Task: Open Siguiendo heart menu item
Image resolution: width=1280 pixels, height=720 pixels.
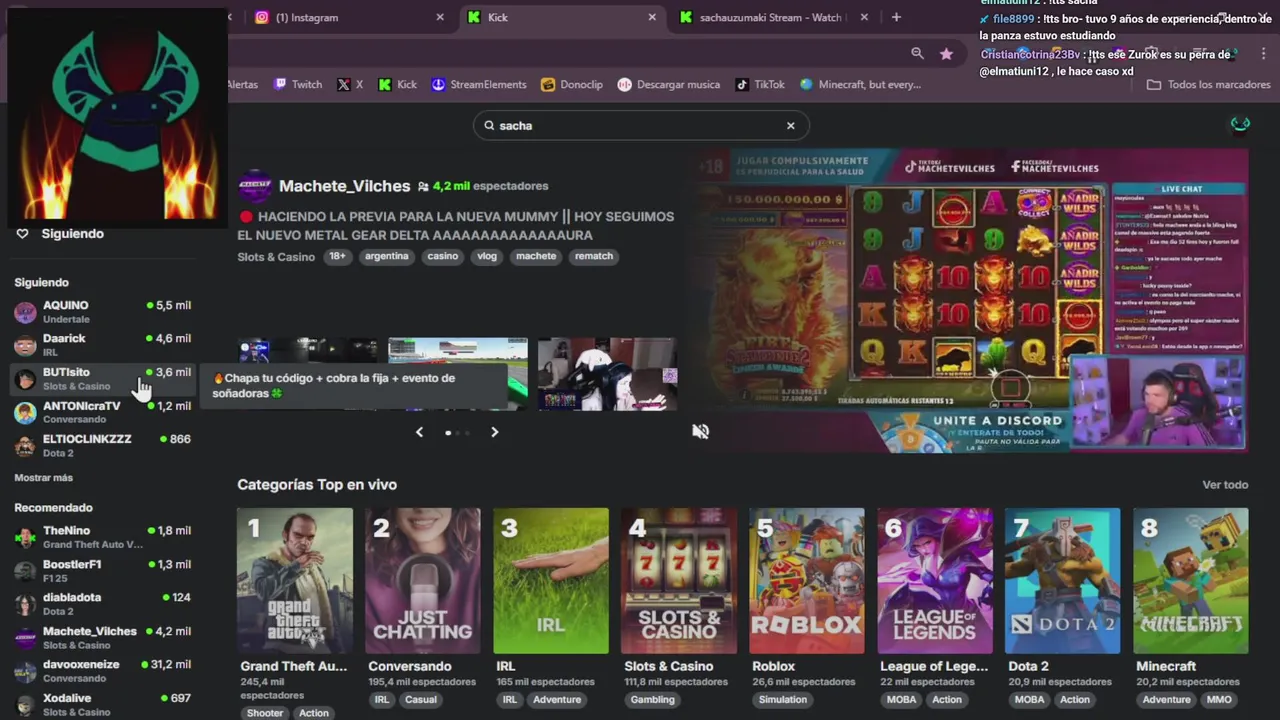Action: (x=60, y=233)
